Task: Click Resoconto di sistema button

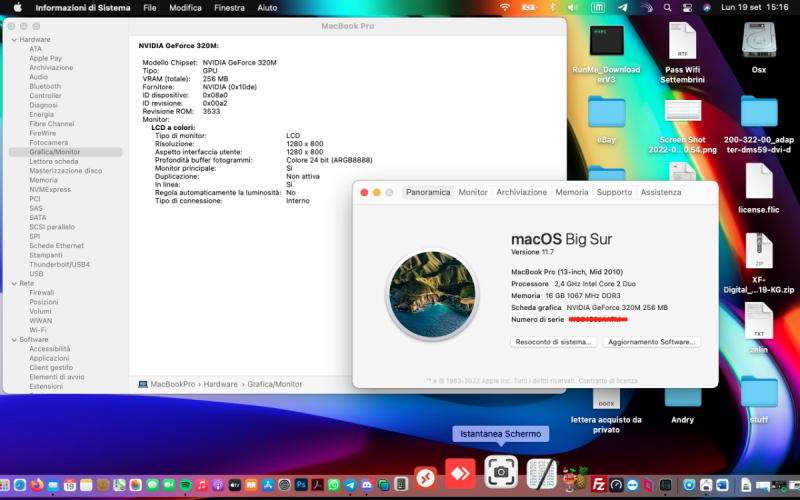Action: 553,342
